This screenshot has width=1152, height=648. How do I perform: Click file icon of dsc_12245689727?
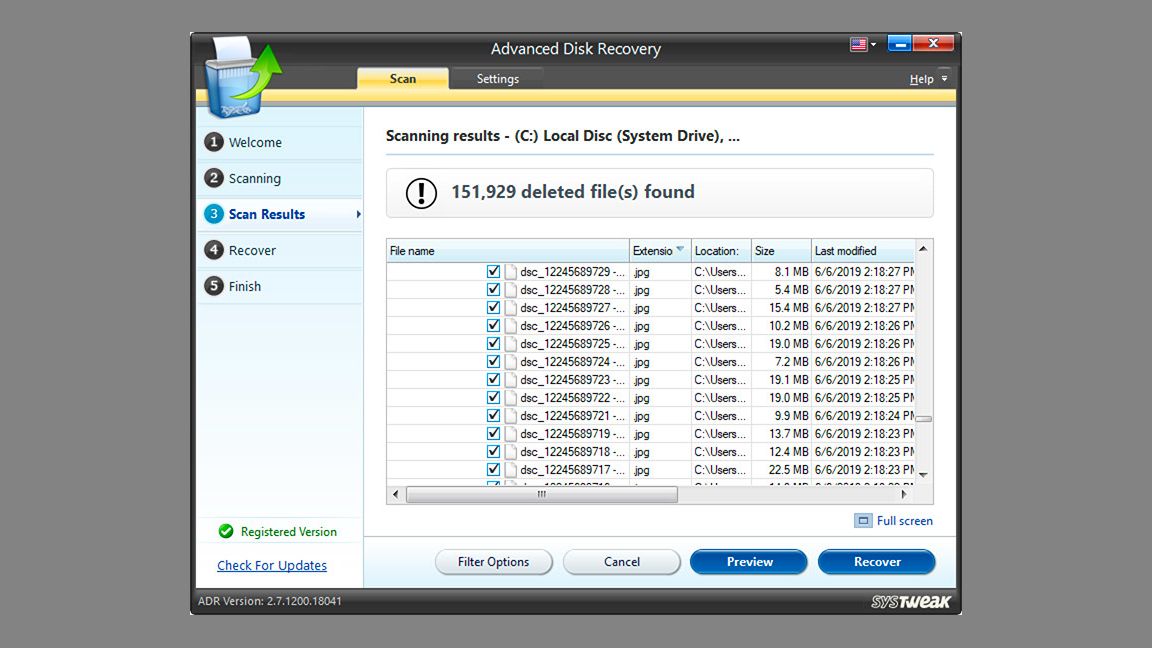coord(511,308)
